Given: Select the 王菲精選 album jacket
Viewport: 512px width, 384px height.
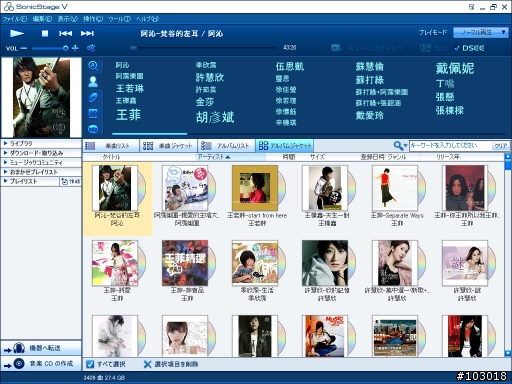Looking at the screenshot, I should click(x=185, y=263).
